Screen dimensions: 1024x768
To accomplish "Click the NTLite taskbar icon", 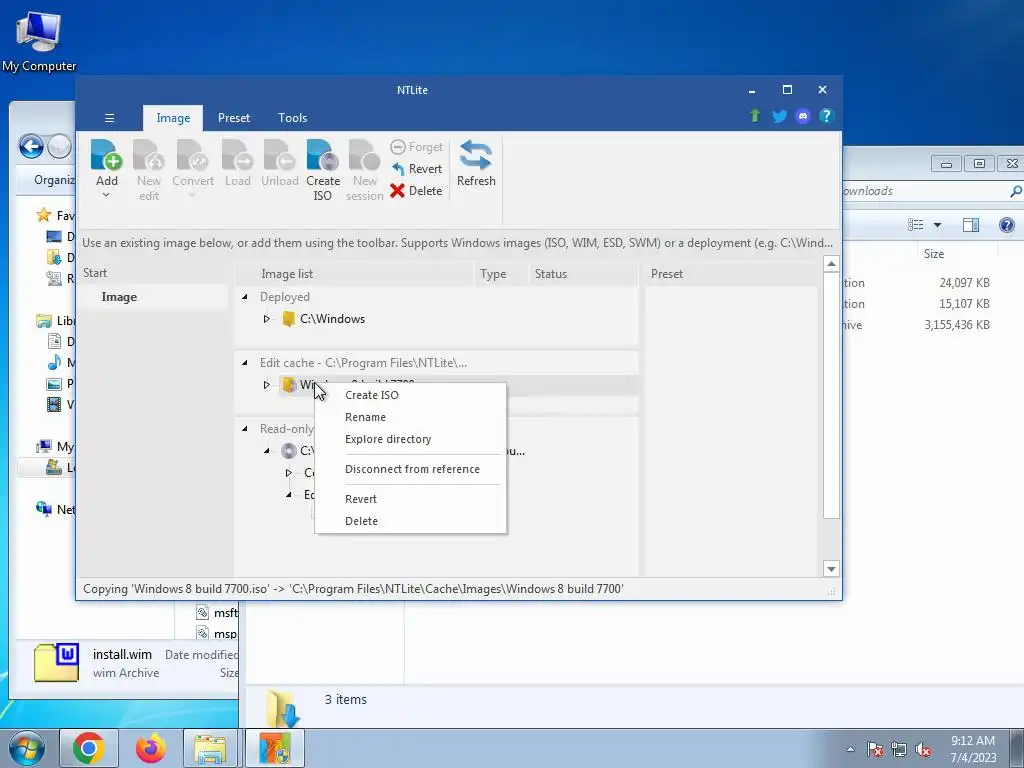I will [x=275, y=748].
